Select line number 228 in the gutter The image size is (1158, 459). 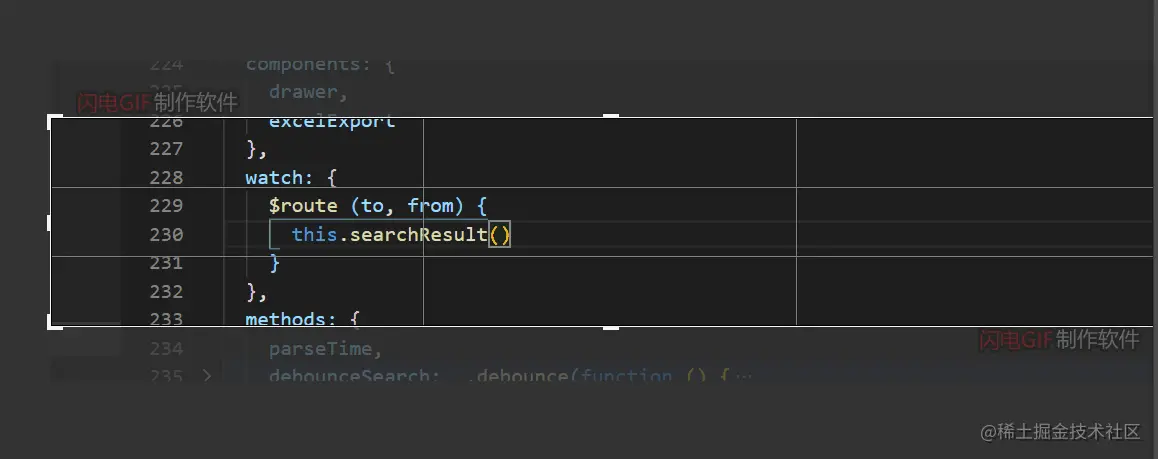(165, 178)
